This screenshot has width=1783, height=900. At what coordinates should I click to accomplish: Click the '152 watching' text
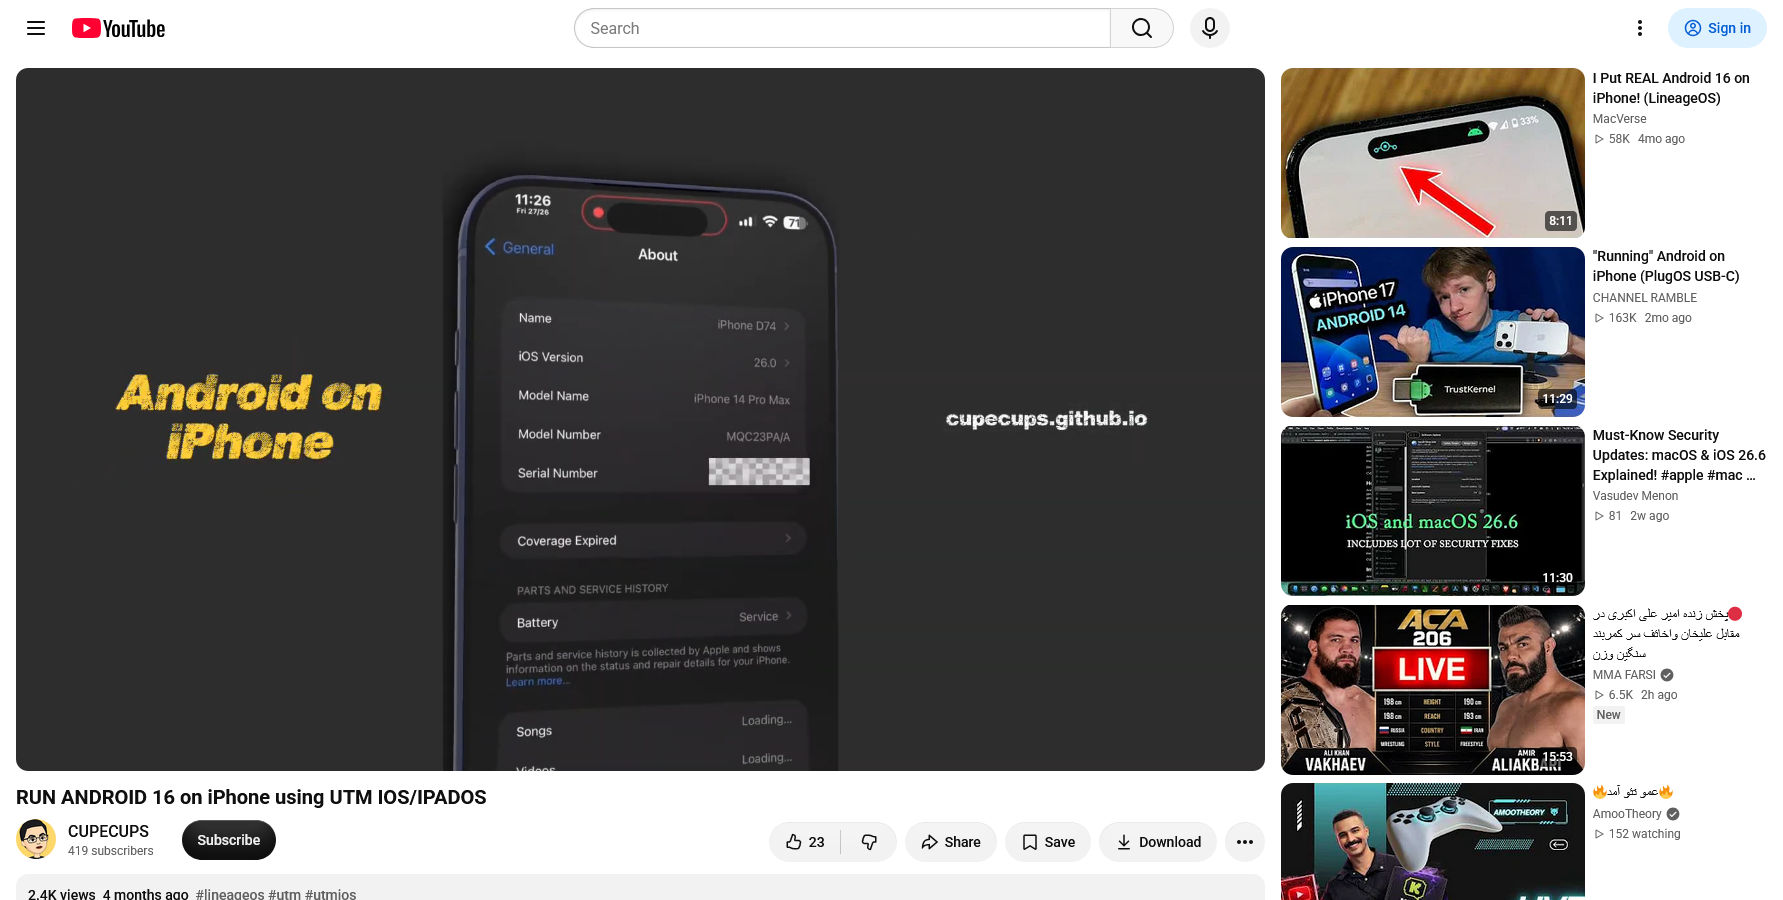point(1645,834)
